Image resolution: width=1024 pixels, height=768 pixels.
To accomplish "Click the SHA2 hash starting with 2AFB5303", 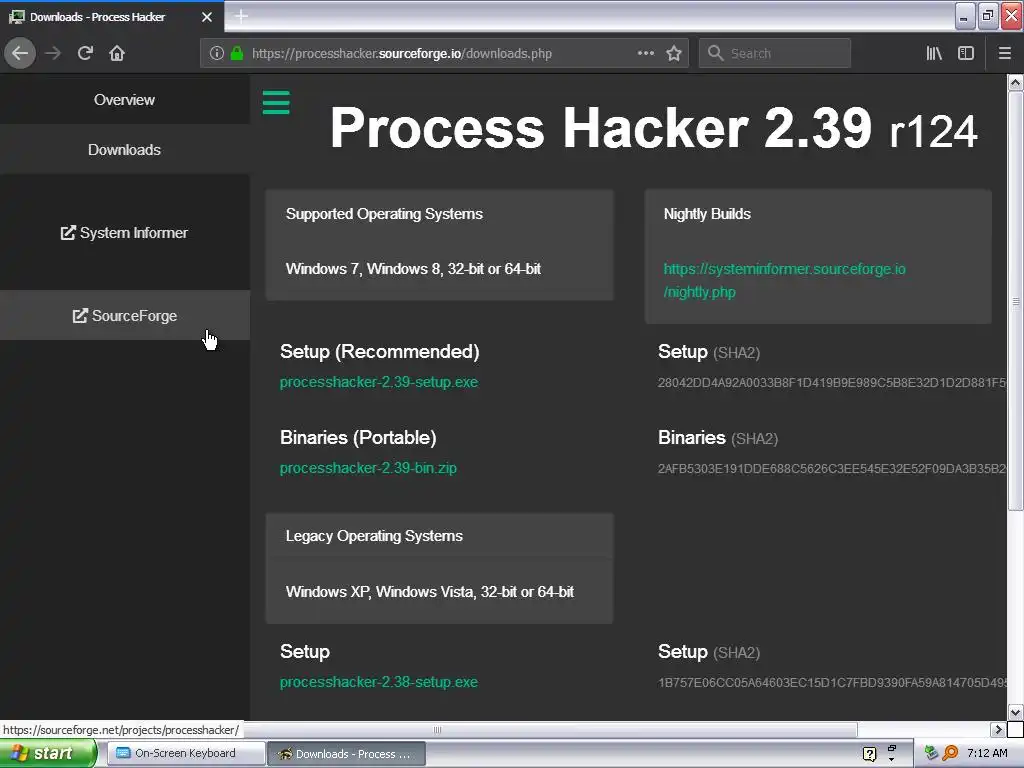I will [x=832, y=469].
